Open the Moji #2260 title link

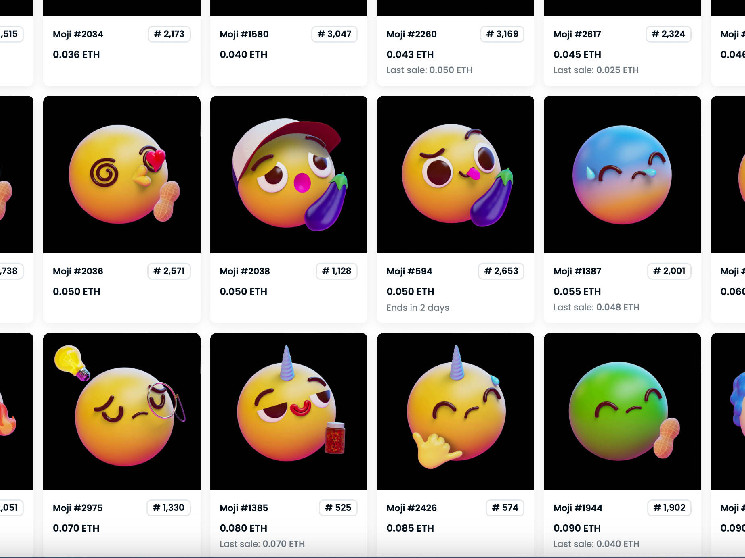tap(411, 34)
